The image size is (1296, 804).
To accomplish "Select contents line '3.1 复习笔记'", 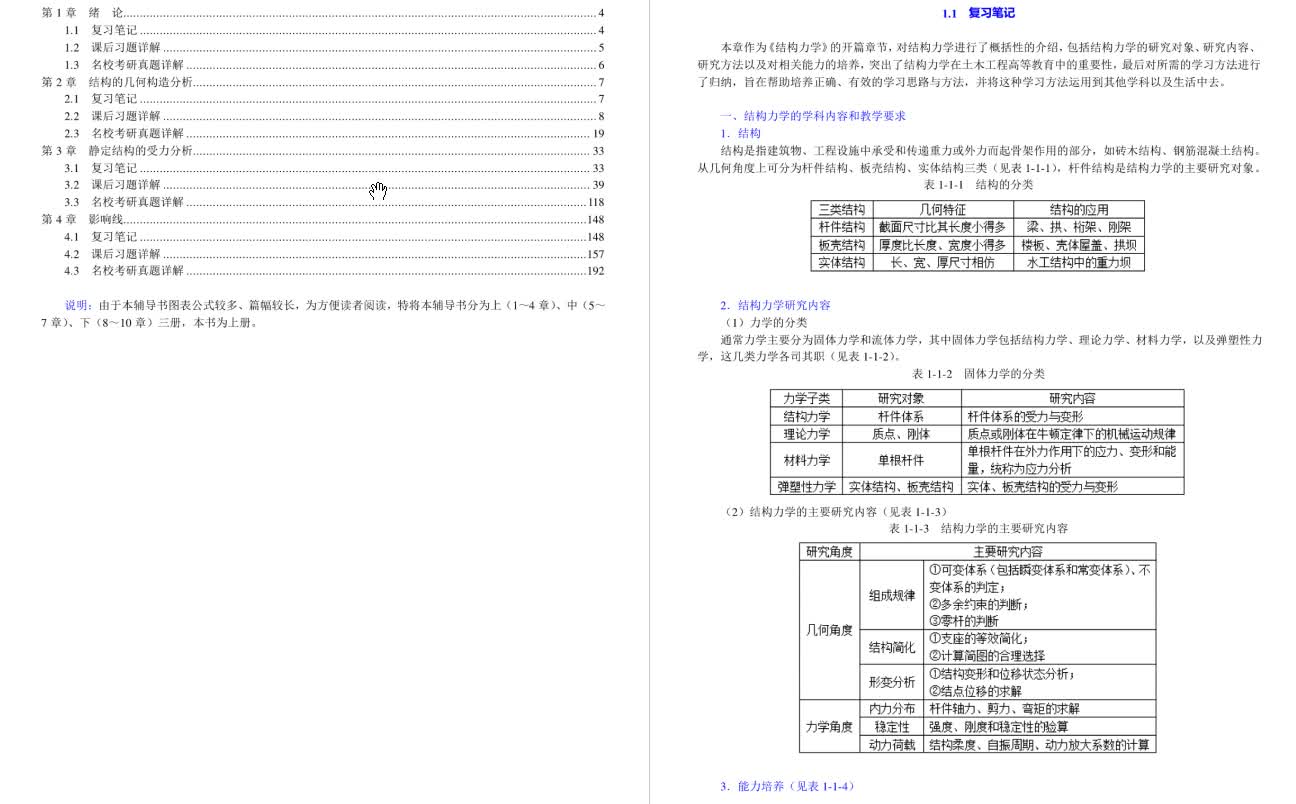I will 334,168.
